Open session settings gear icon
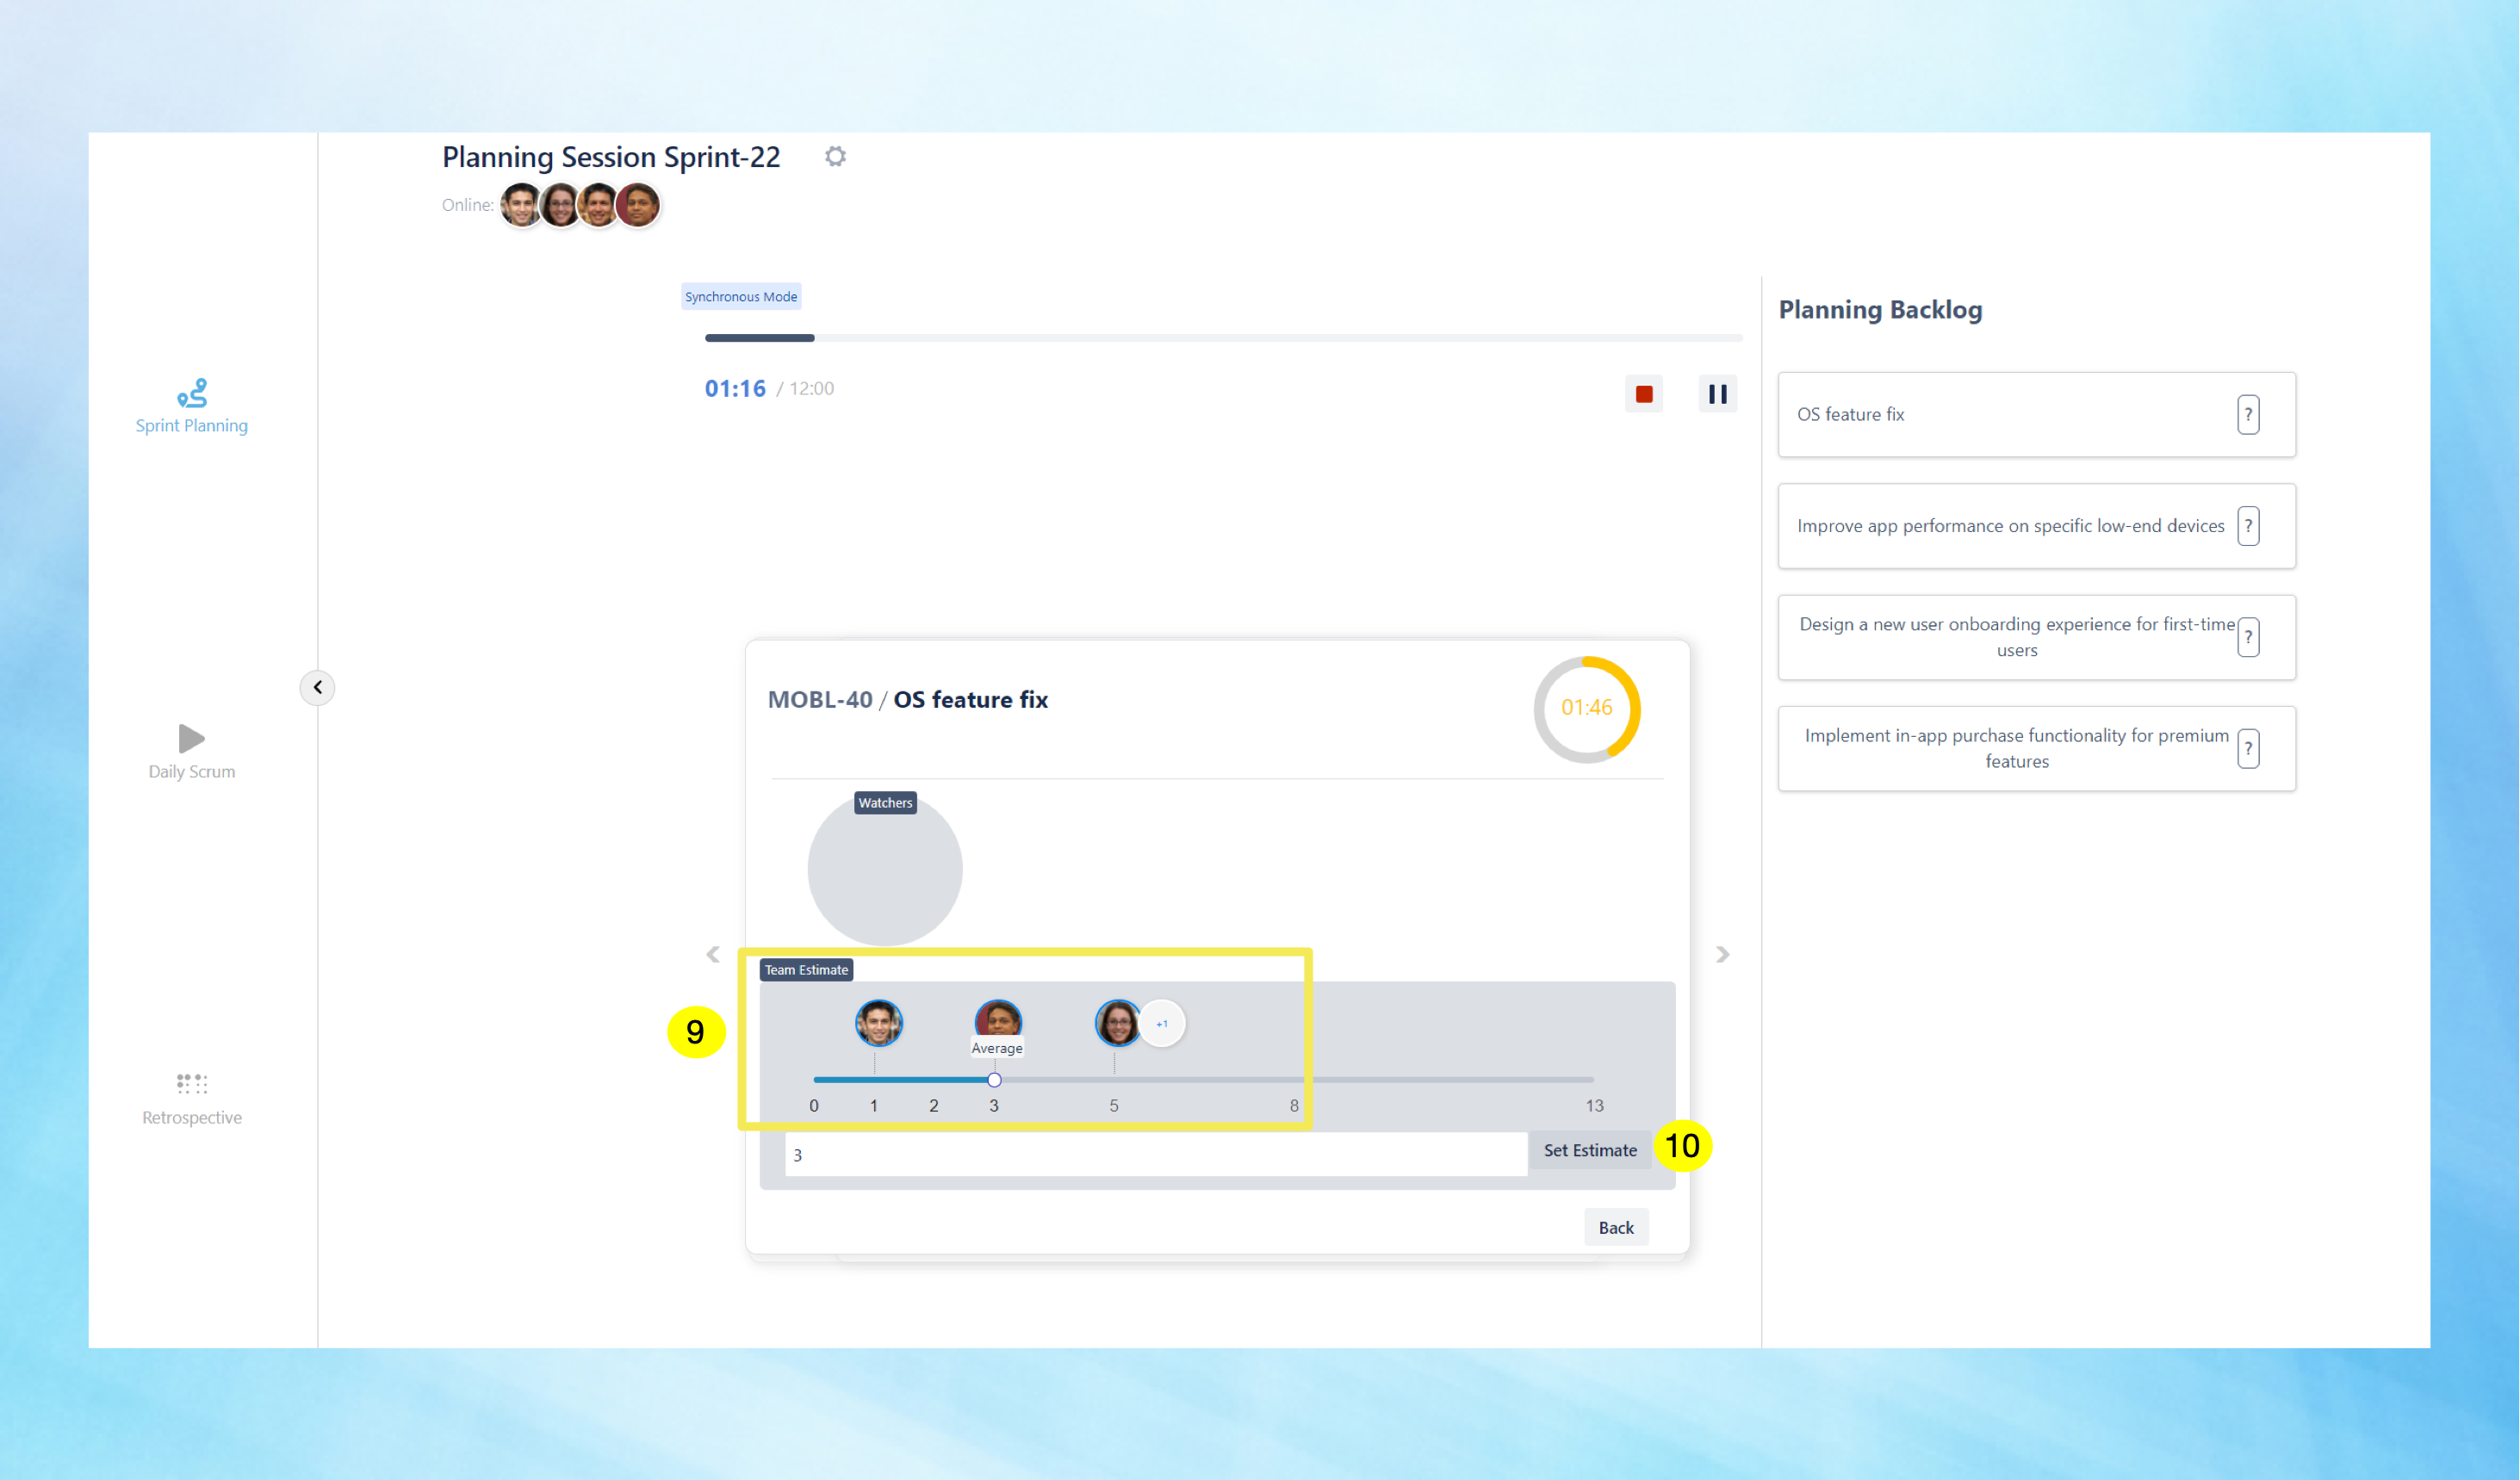 tap(835, 156)
